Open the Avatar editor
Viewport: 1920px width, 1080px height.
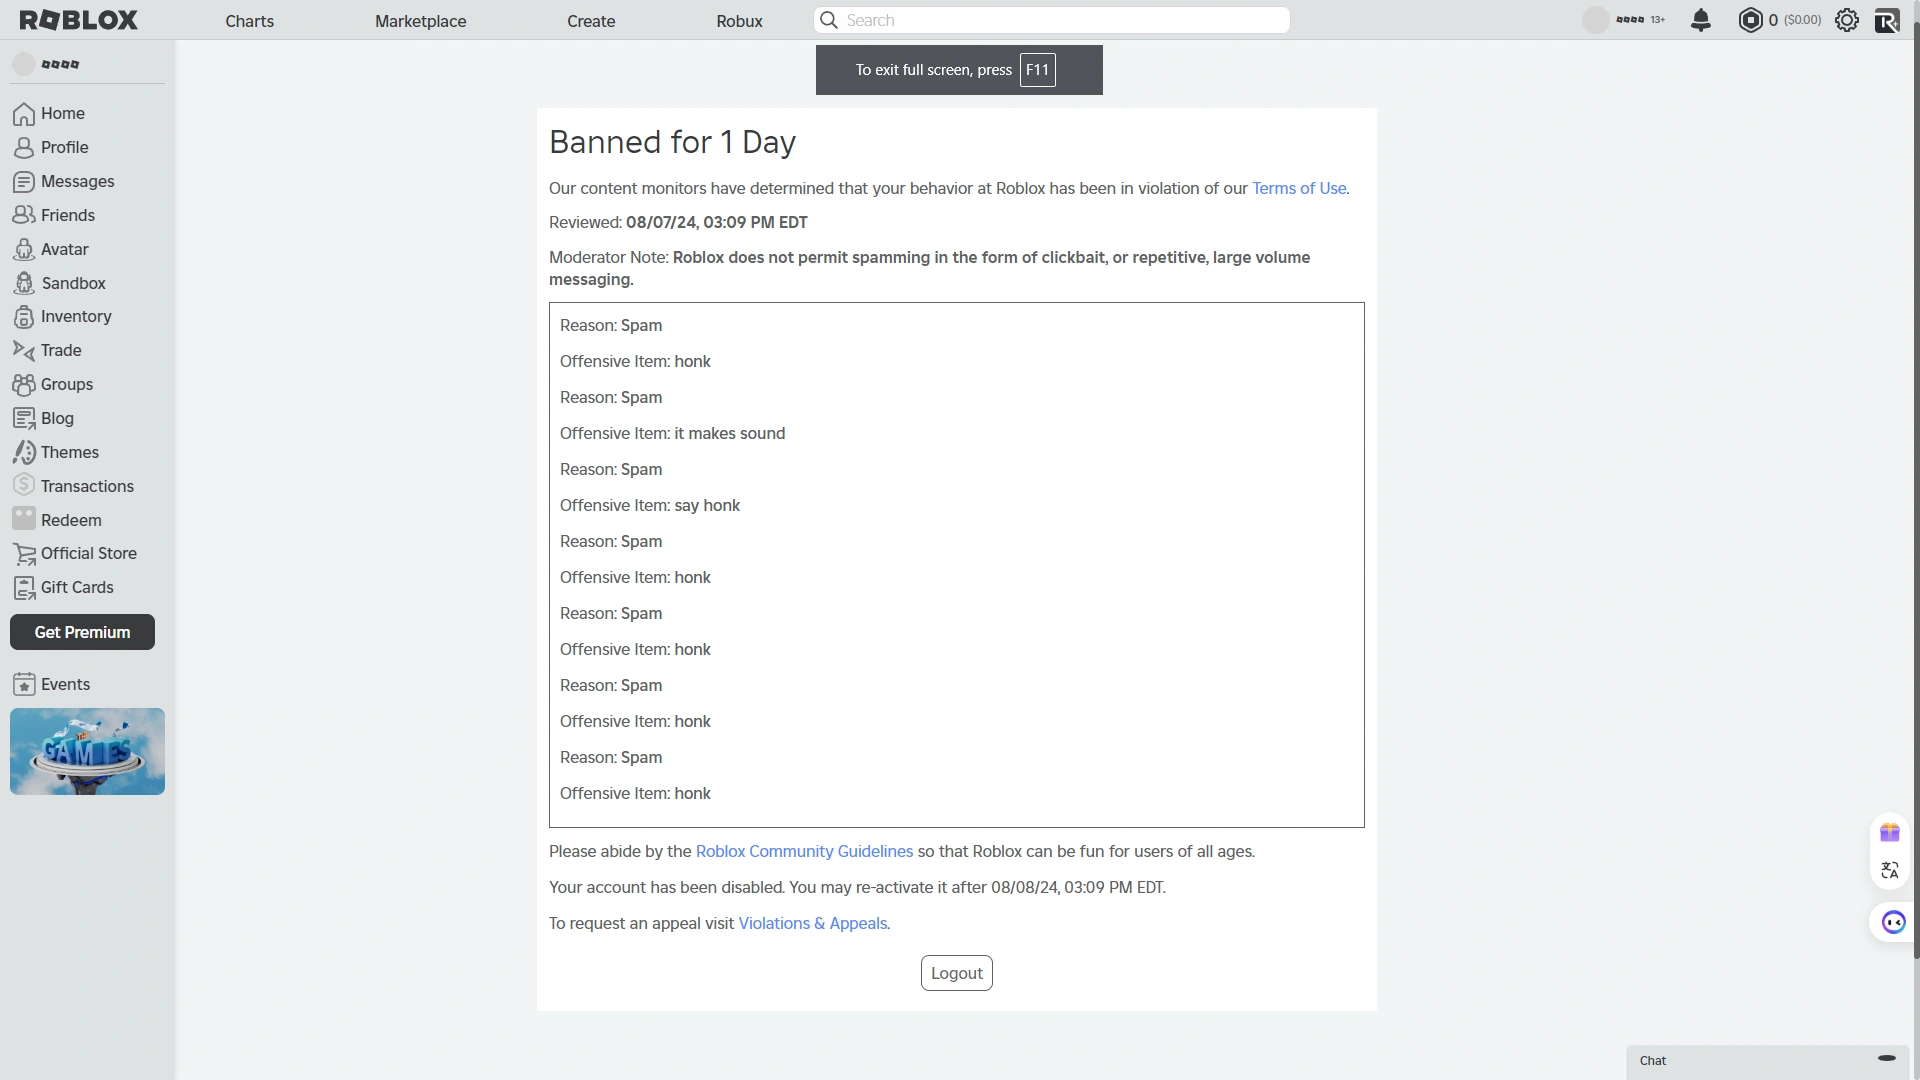pyautogui.click(x=63, y=248)
